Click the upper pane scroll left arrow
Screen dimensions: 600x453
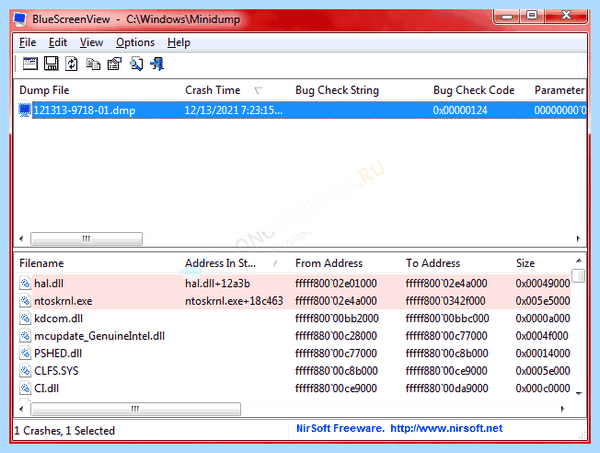point(21,239)
